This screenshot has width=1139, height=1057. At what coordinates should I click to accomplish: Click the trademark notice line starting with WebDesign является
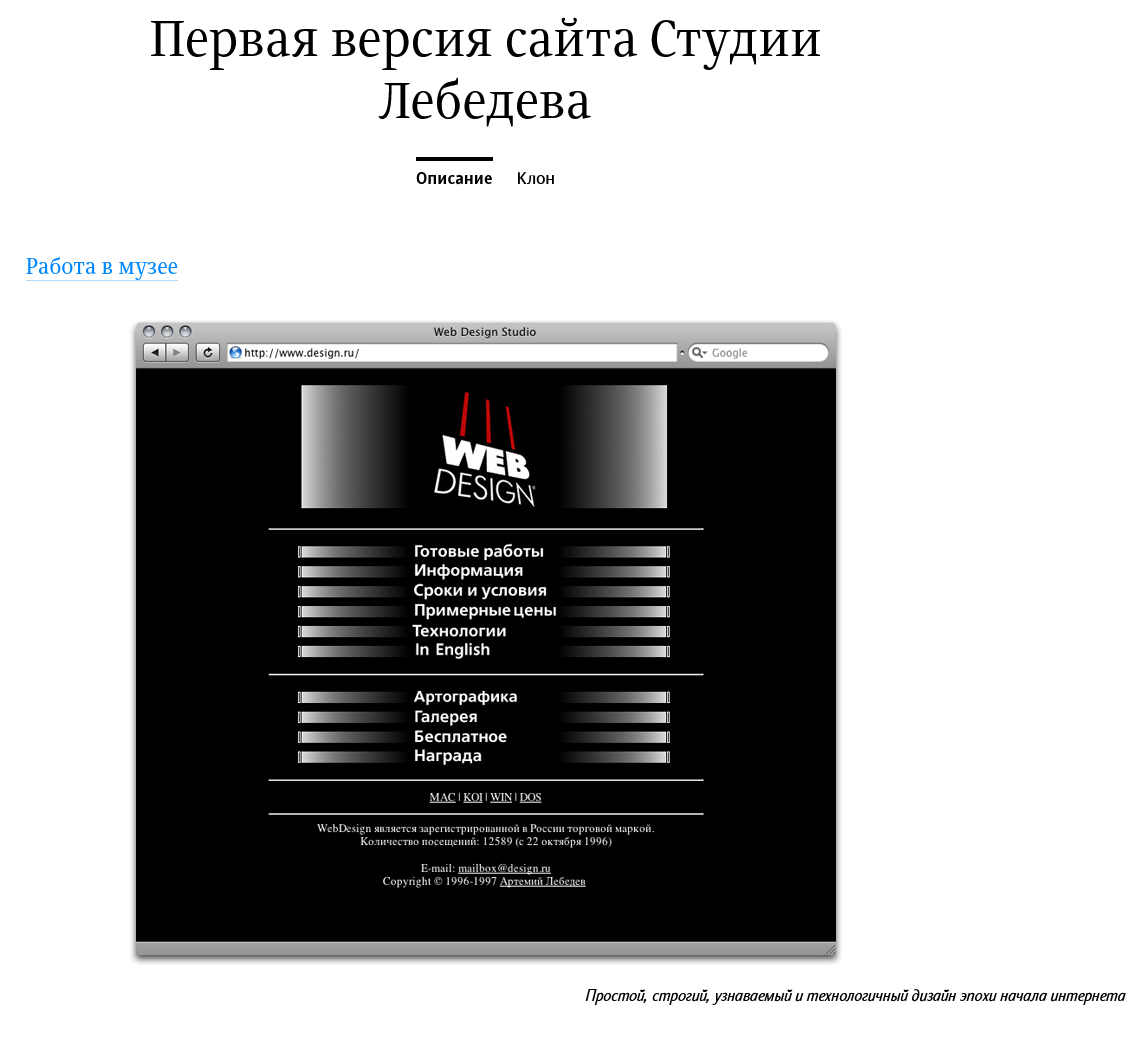(485, 829)
